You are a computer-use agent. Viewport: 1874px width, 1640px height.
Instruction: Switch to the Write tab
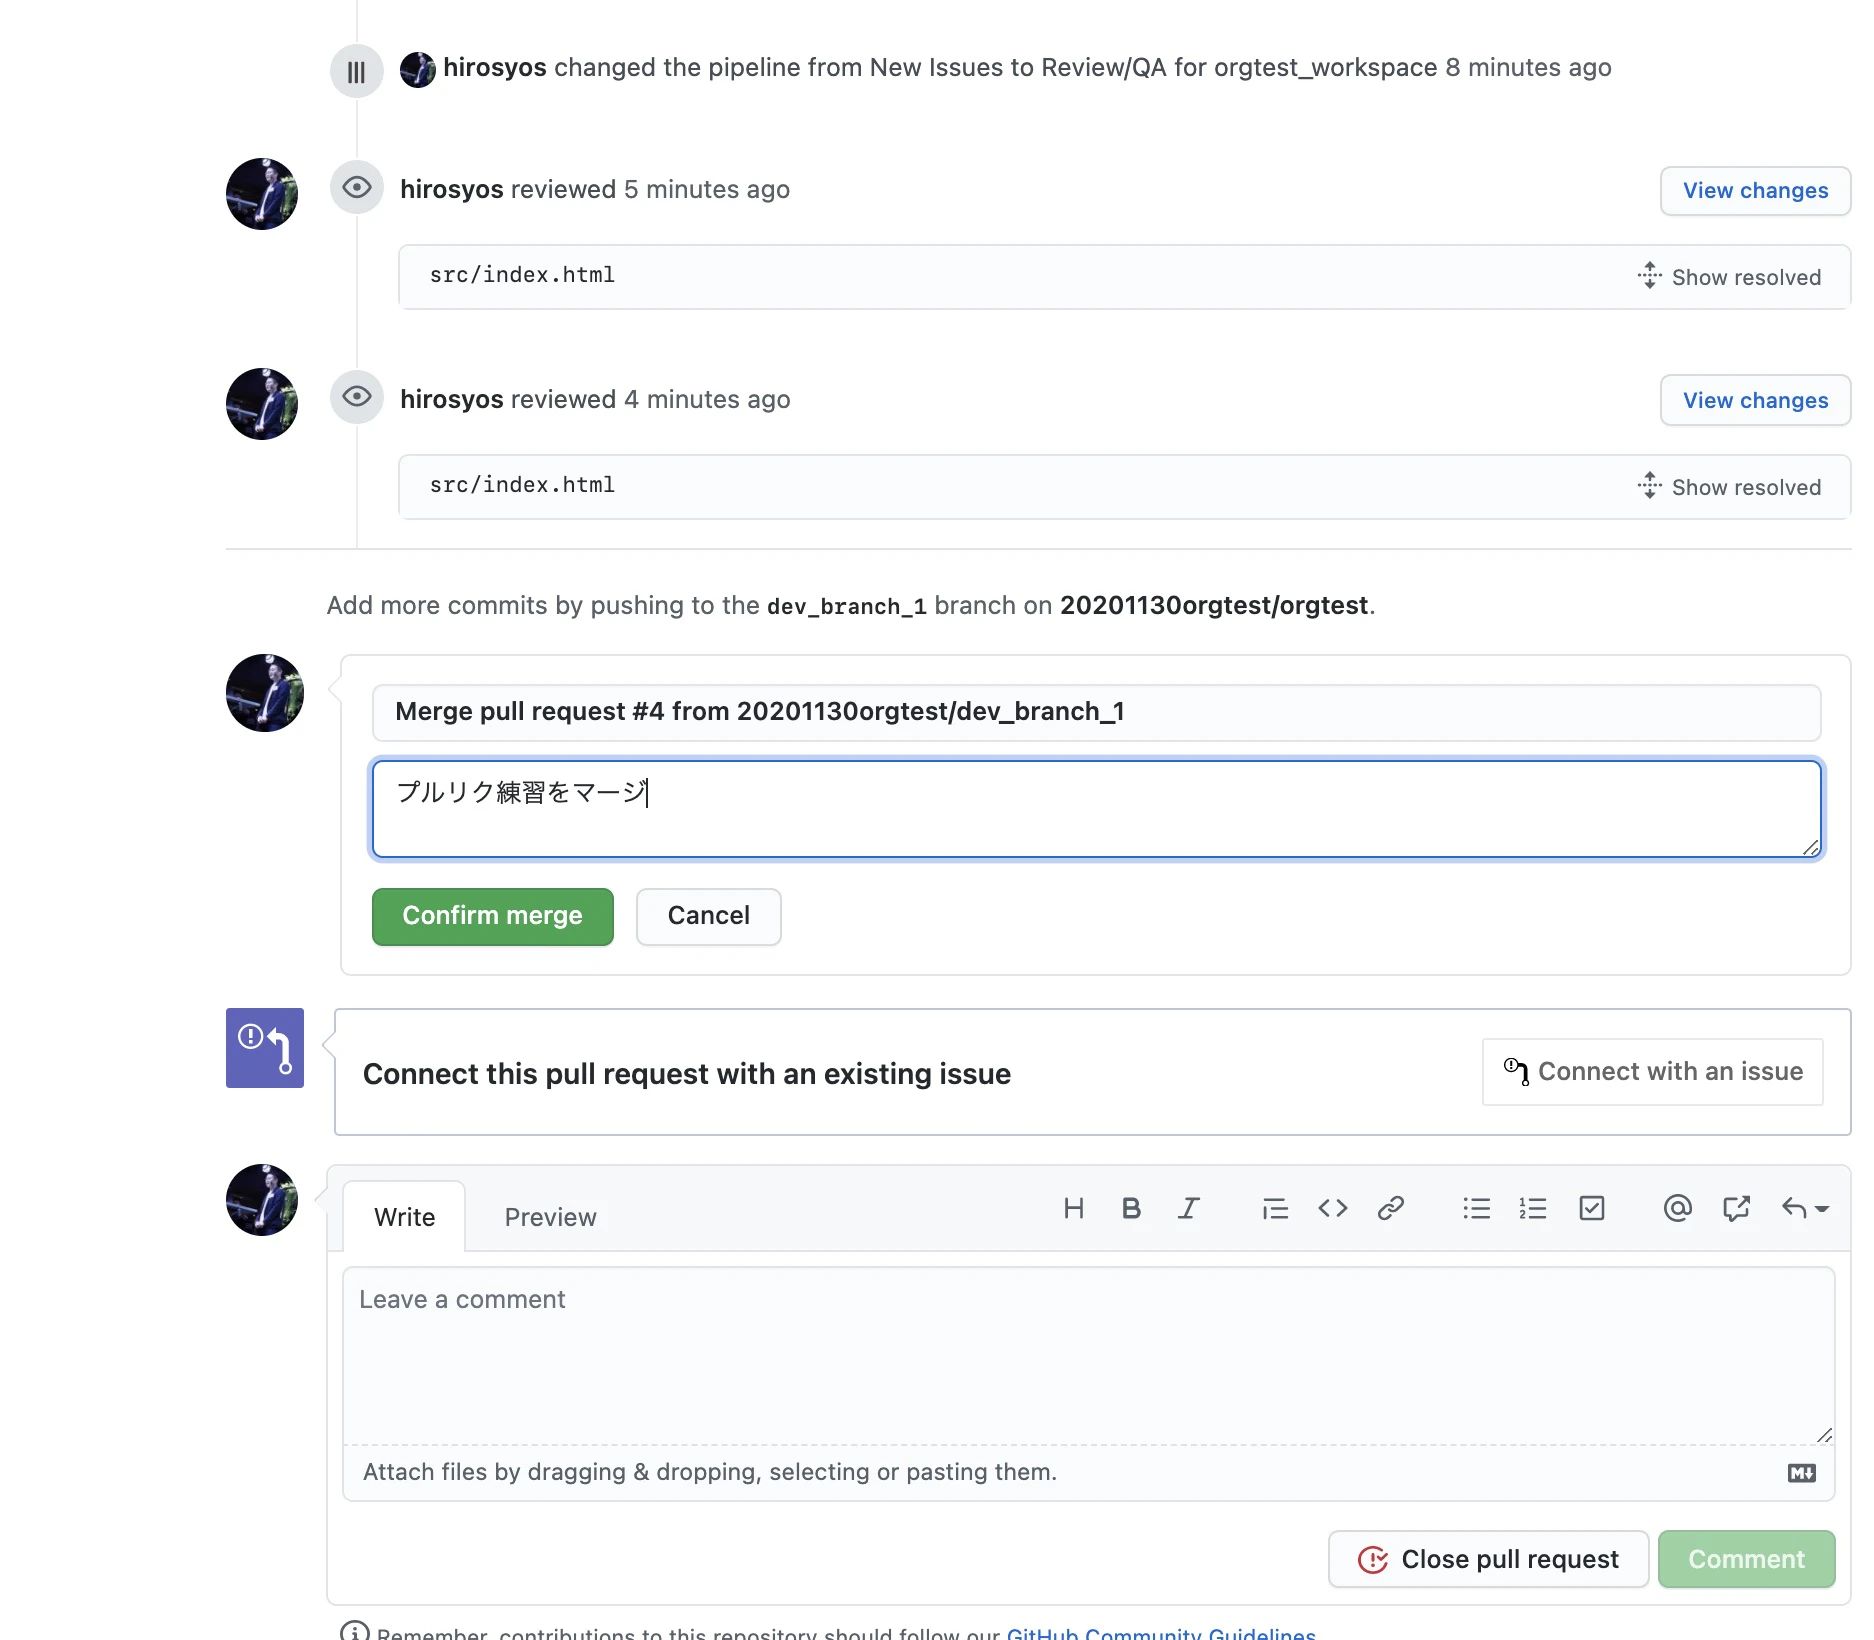(x=404, y=1217)
